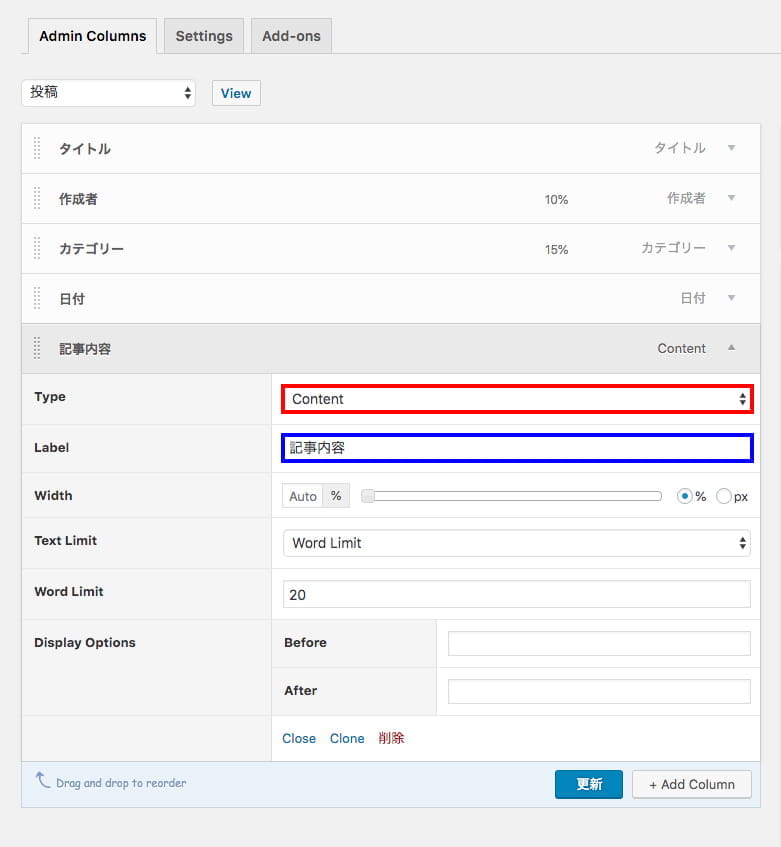Collapse the 記事内容 column with arrow
781x847 pixels.
(x=731, y=348)
